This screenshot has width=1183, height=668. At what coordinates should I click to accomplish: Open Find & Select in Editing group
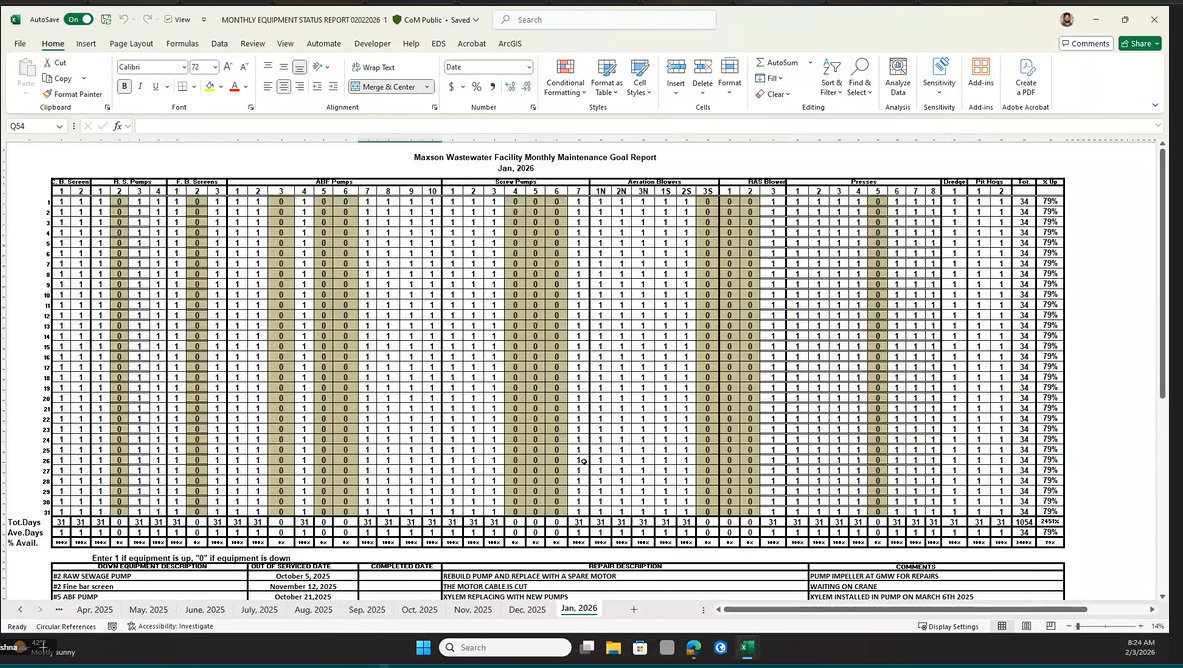pos(859,76)
